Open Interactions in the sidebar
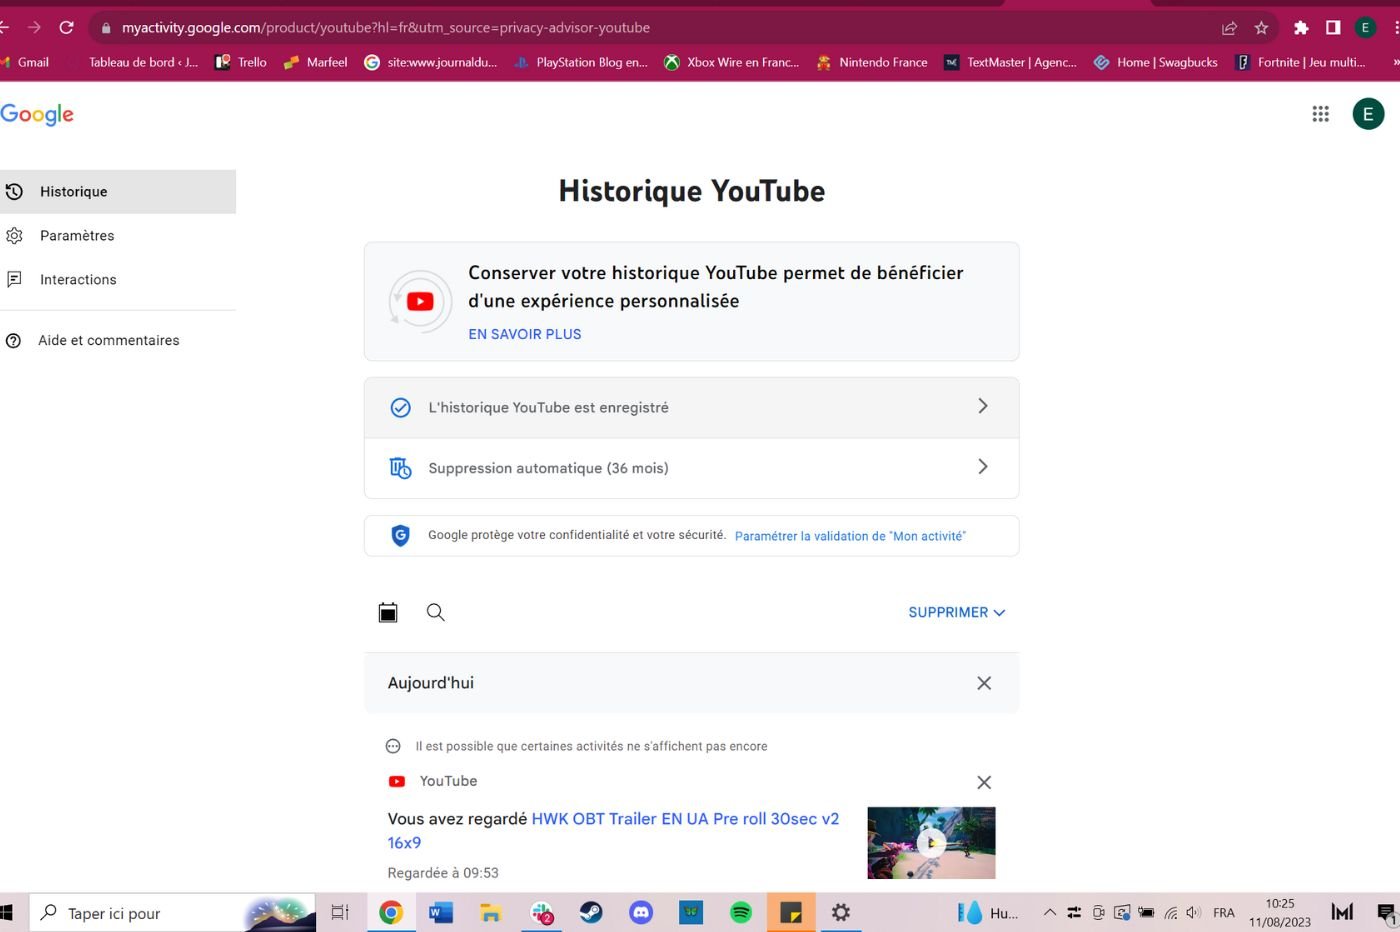The image size is (1400, 932). point(118,280)
